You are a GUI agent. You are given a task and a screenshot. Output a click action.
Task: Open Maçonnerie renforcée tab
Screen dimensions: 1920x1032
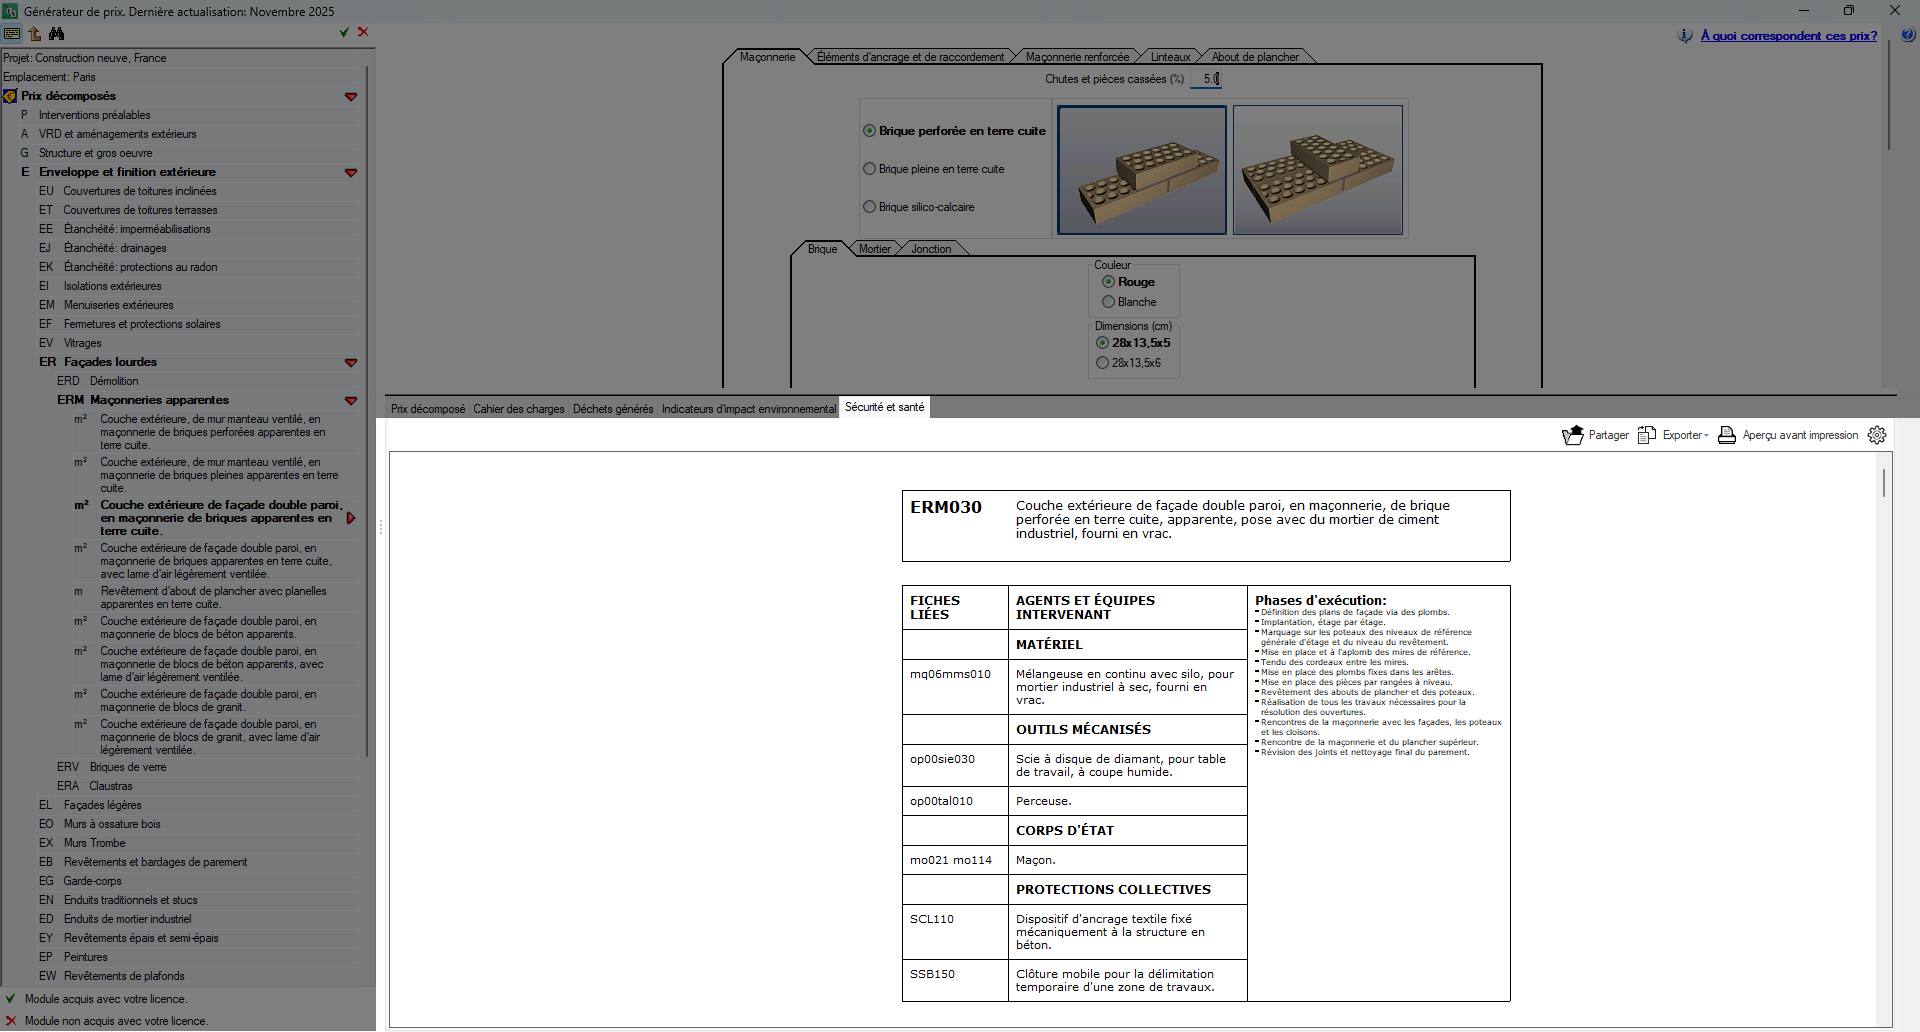pos(1077,57)
